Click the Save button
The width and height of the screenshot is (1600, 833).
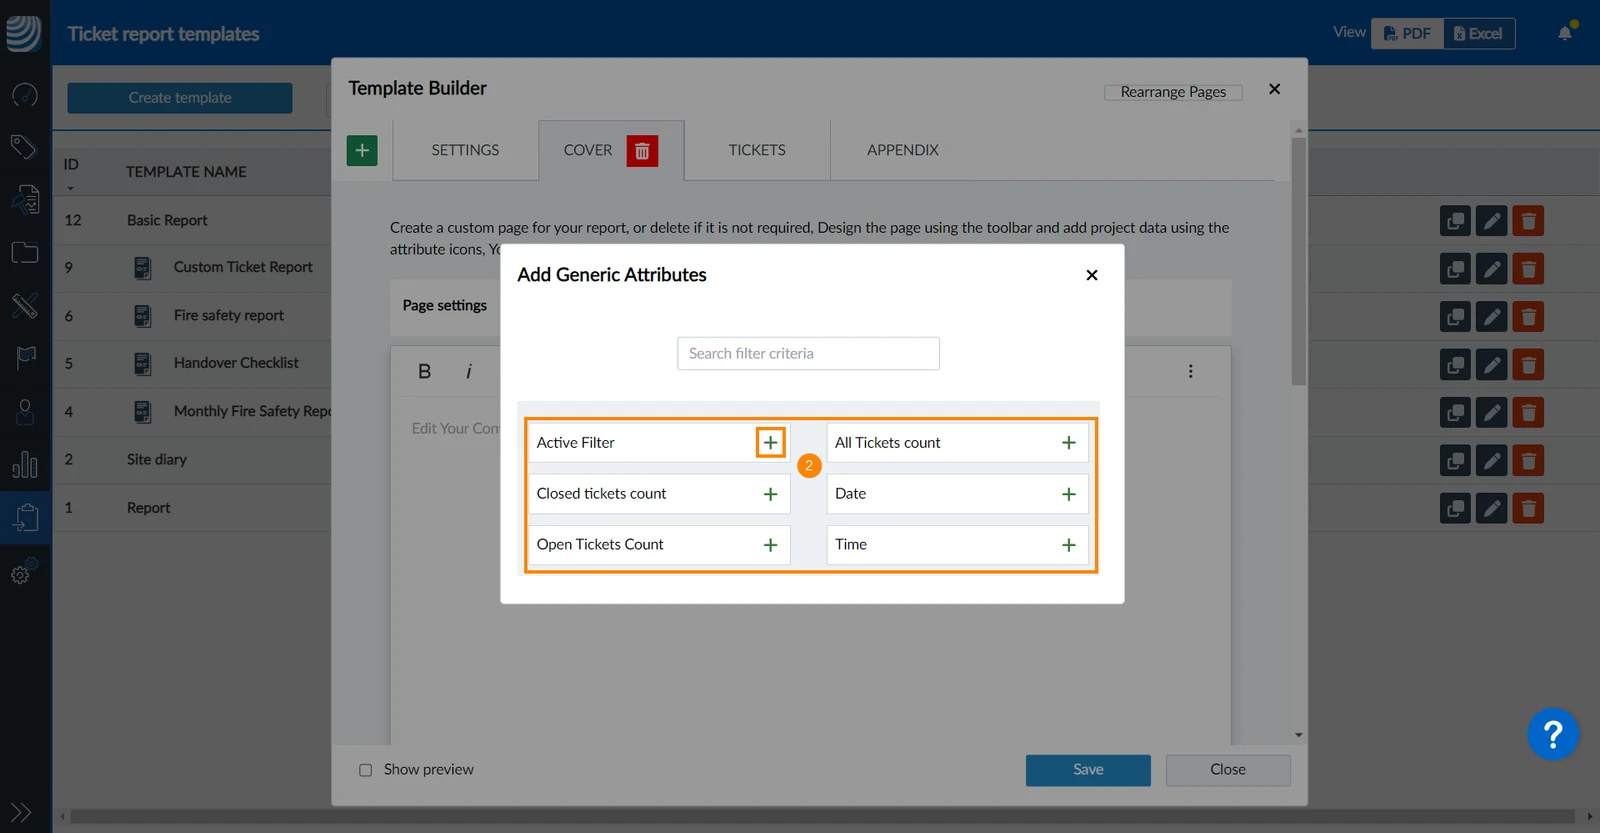(1088, 770)
